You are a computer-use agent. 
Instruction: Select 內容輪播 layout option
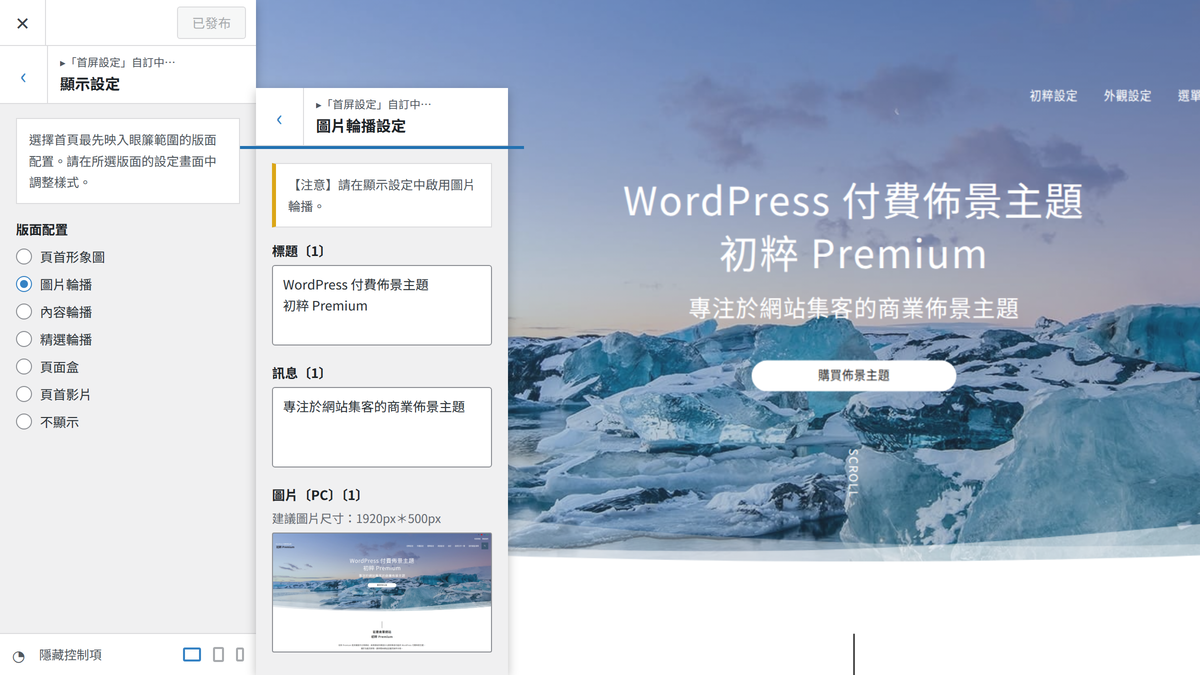pos(24,312)
